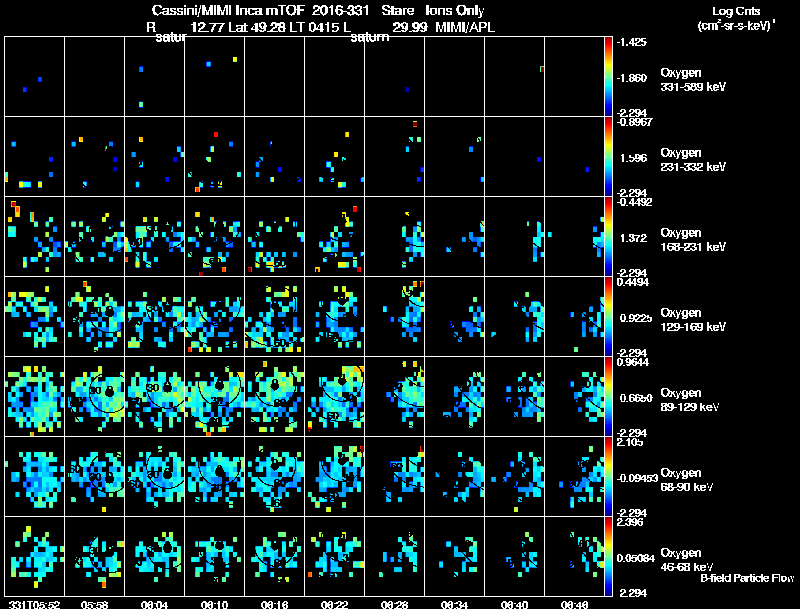Click the '331T05:52' time label
This screenshot has width=800, height=609.
35,604
